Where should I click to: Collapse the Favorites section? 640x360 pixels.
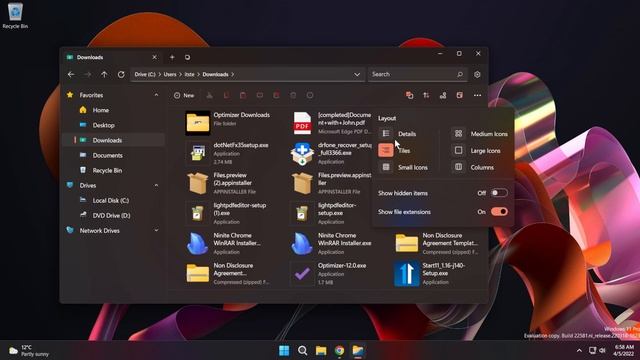pos(156,95)
